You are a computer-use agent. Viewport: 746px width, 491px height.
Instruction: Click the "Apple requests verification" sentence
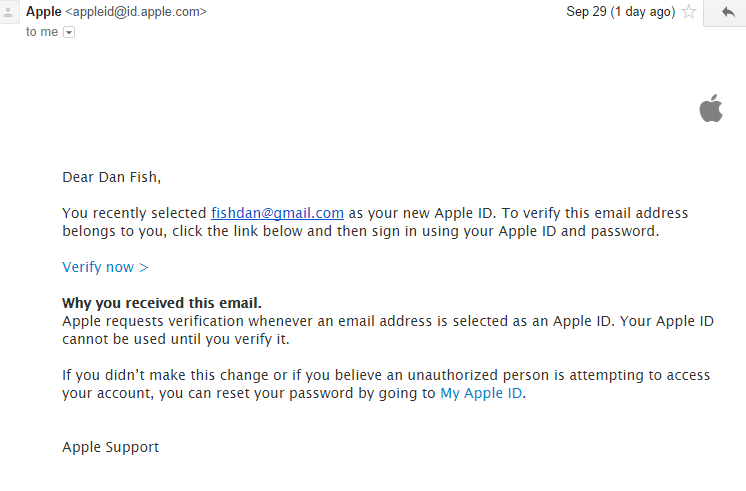coord(388,321)
